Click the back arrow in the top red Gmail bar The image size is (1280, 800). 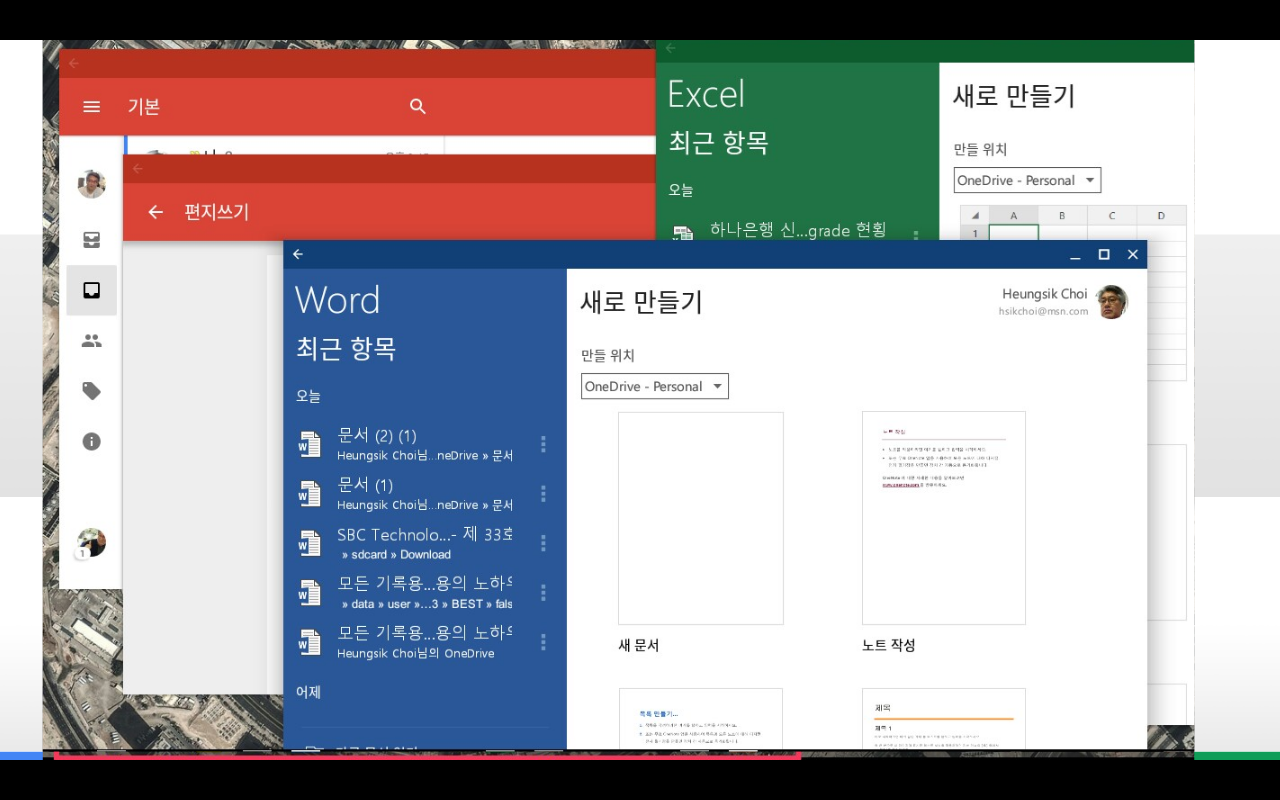click(74, 62)
